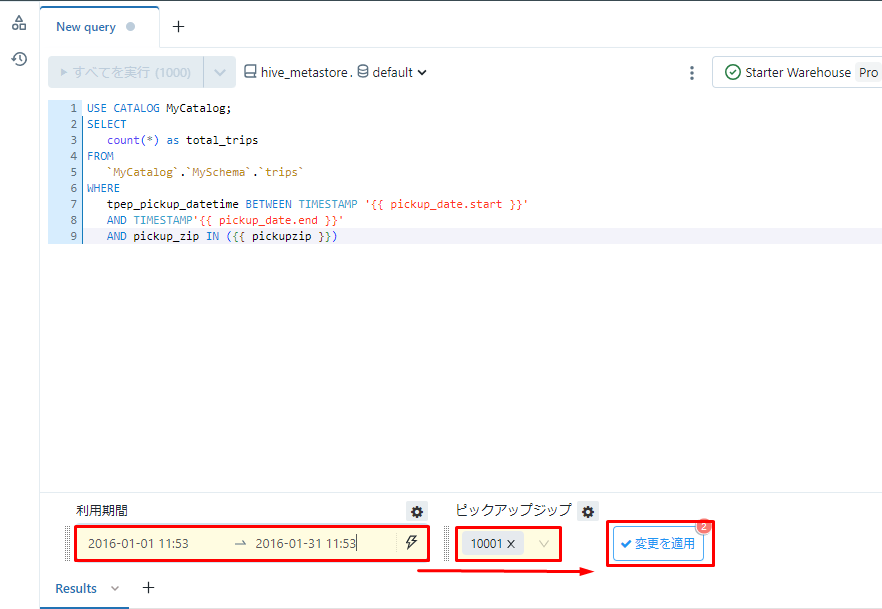This screenshot has width=882, height=609.
Task: Open the shapes icon in the left sidebar
Action: pos(19,23)
